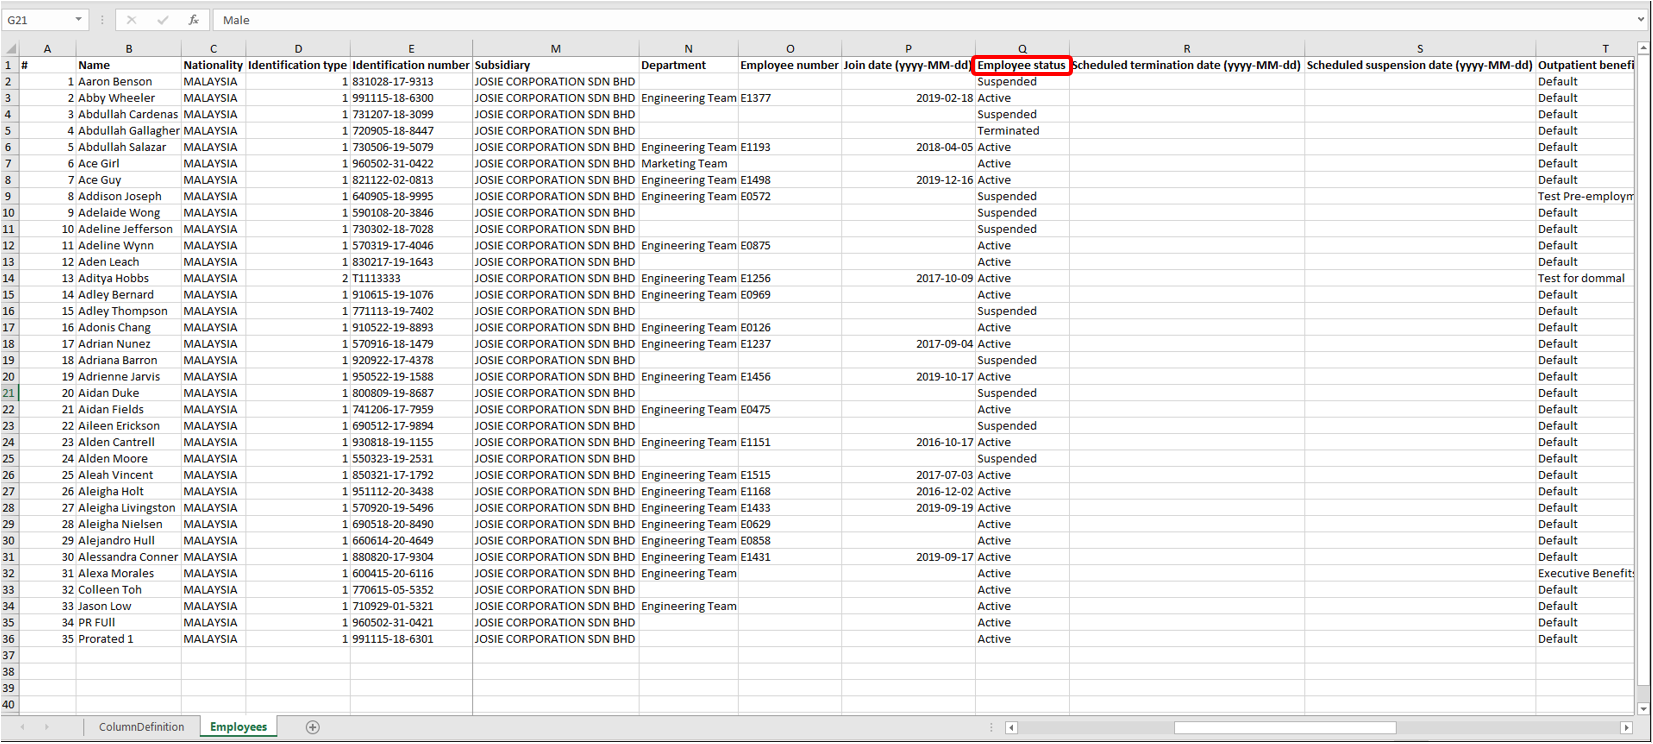Click the horizontal scrollbar thumb

pos(1284,728)
